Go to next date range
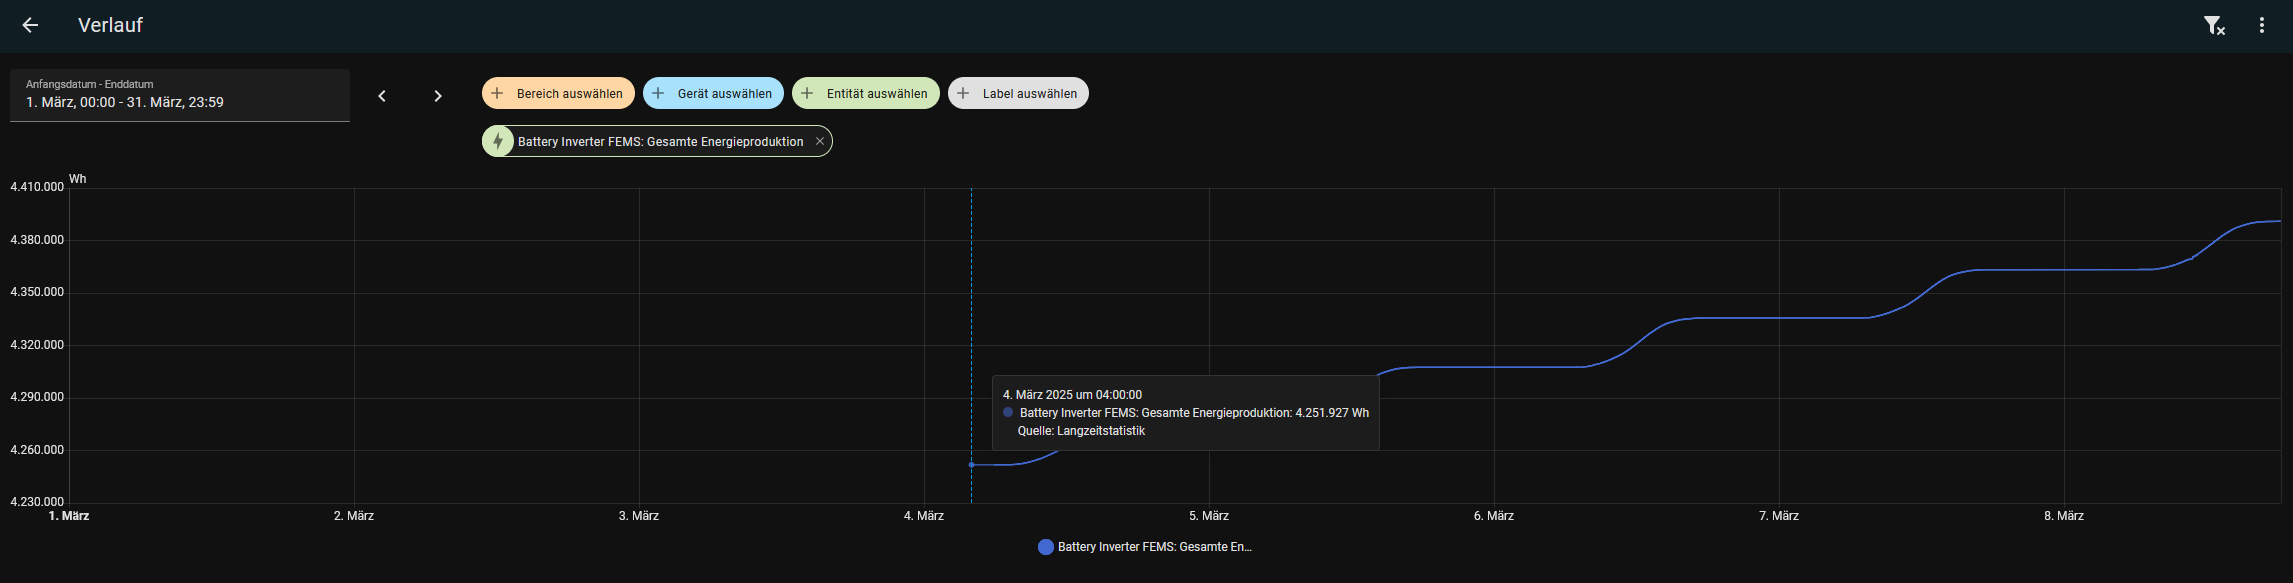The width and height of the screenshot is (2293, 583). 438,96
